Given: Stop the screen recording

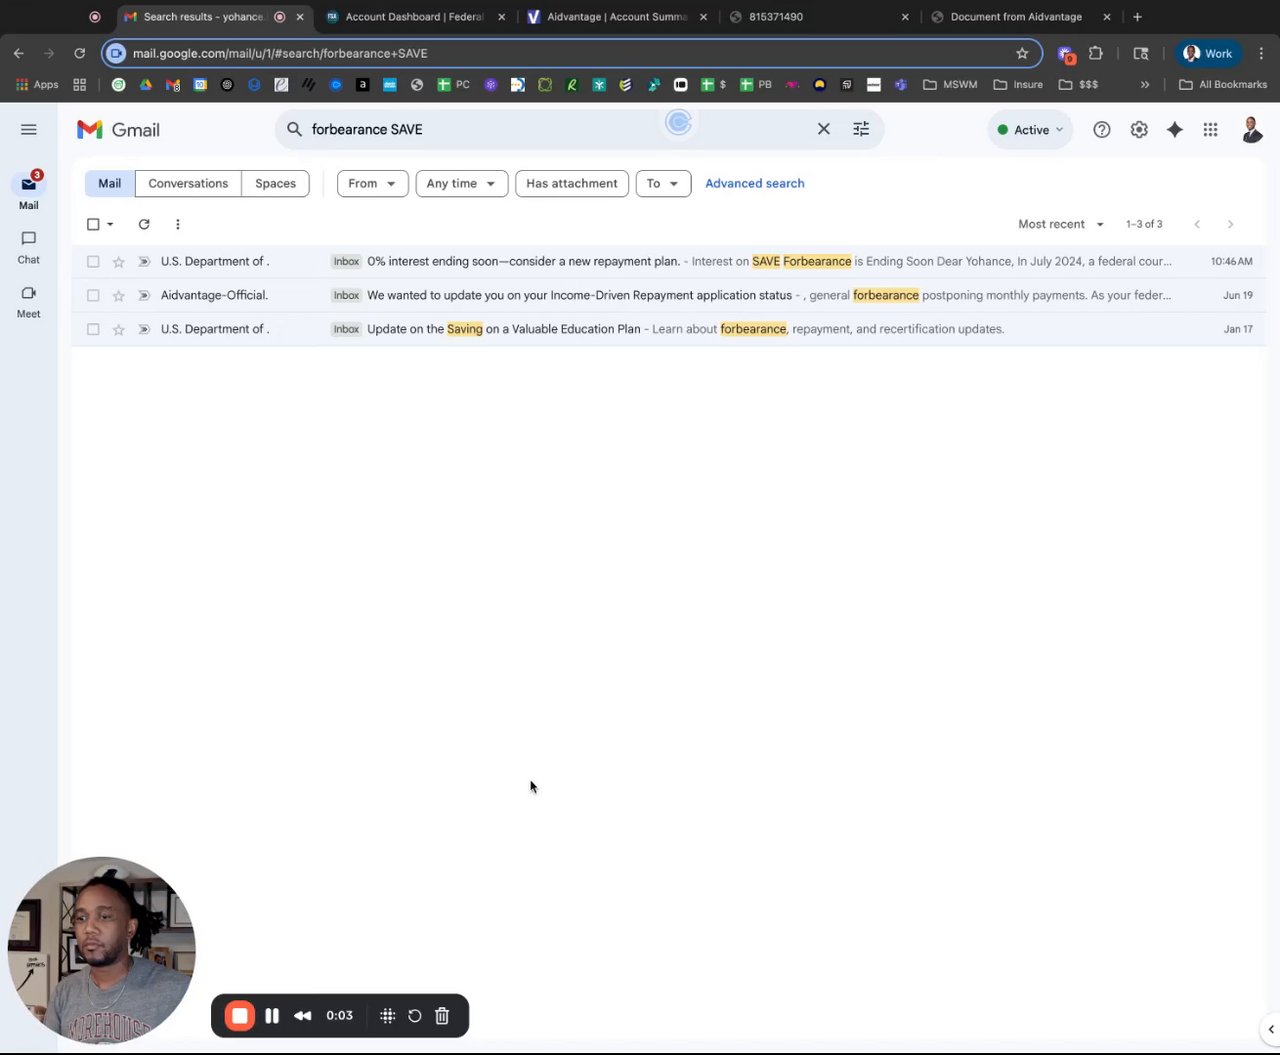Looking at the screenshot, I should pyautogui.click(x=240, y=1016).
